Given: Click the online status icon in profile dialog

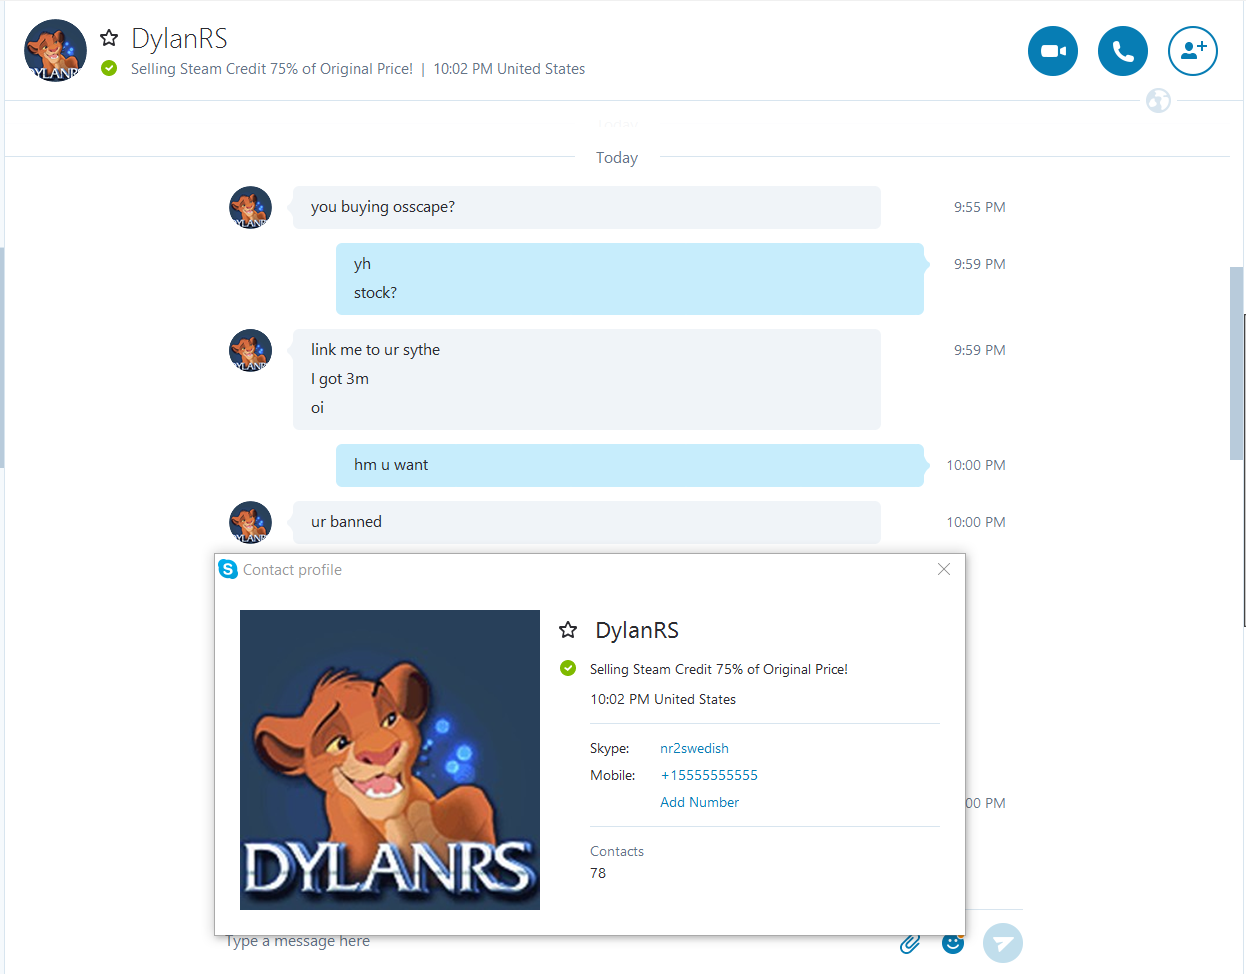Looking at the screenshot, I should coord(568,668).
